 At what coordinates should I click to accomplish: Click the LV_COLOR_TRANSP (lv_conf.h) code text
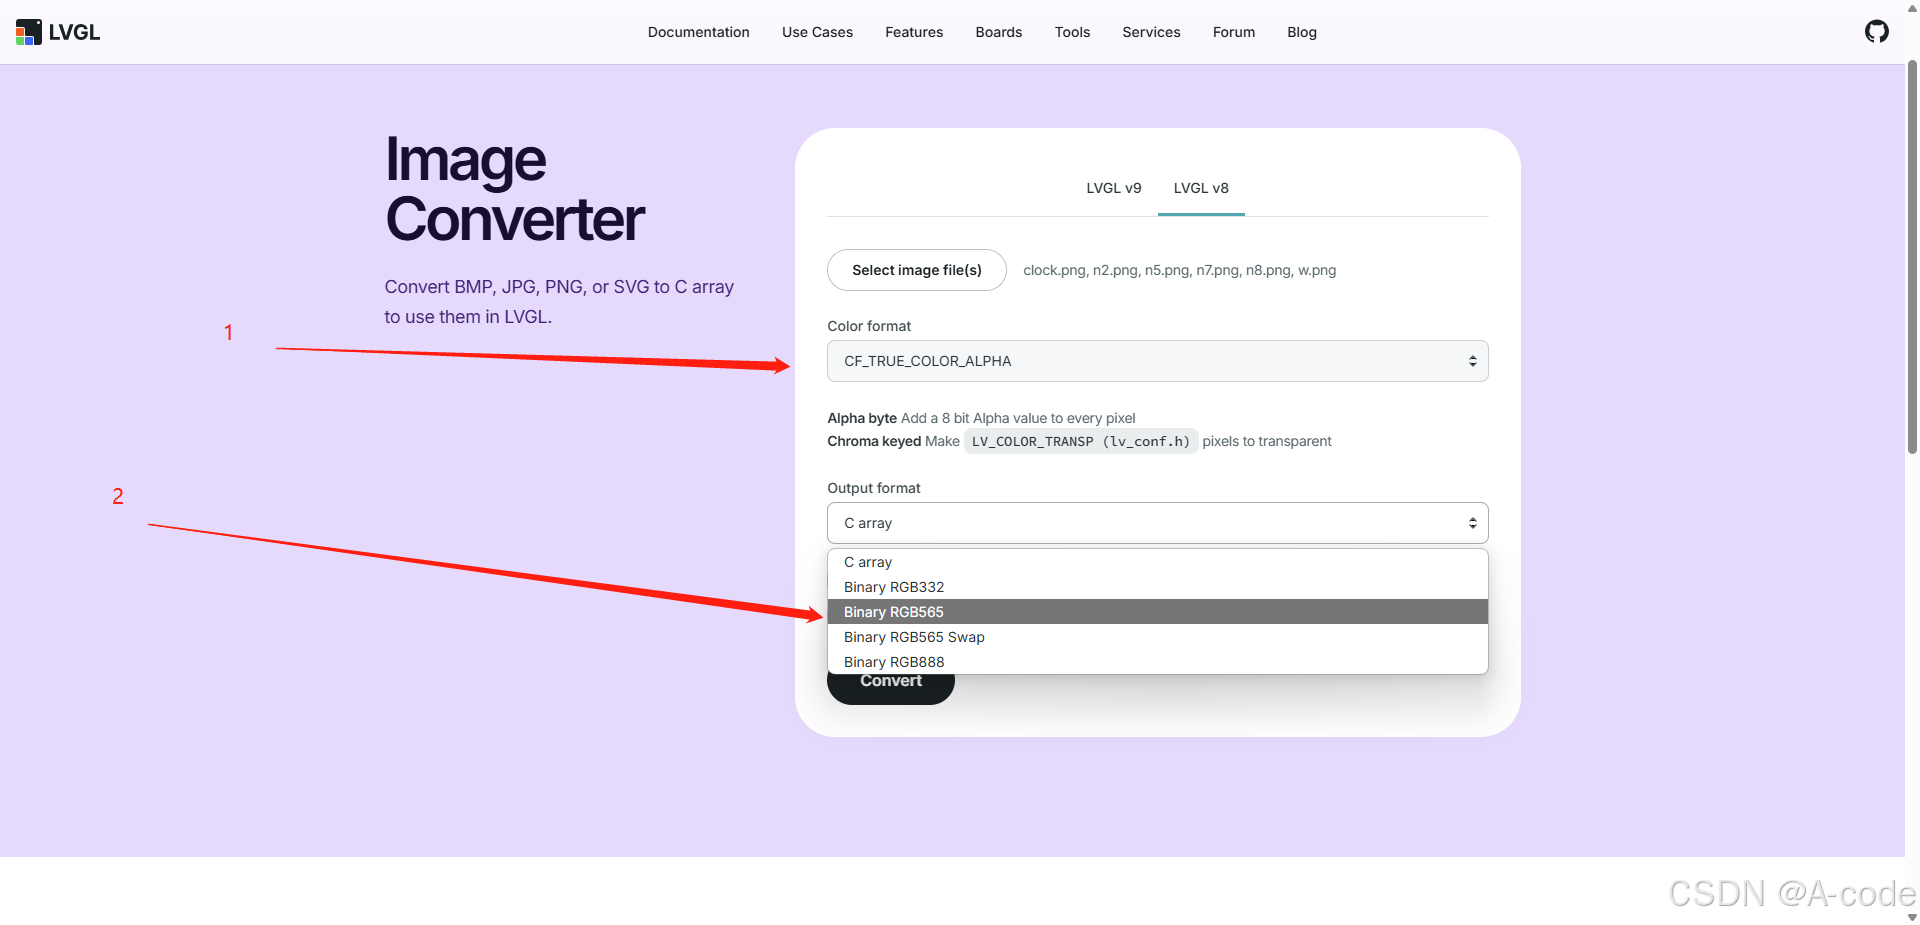click(1080, 441)
